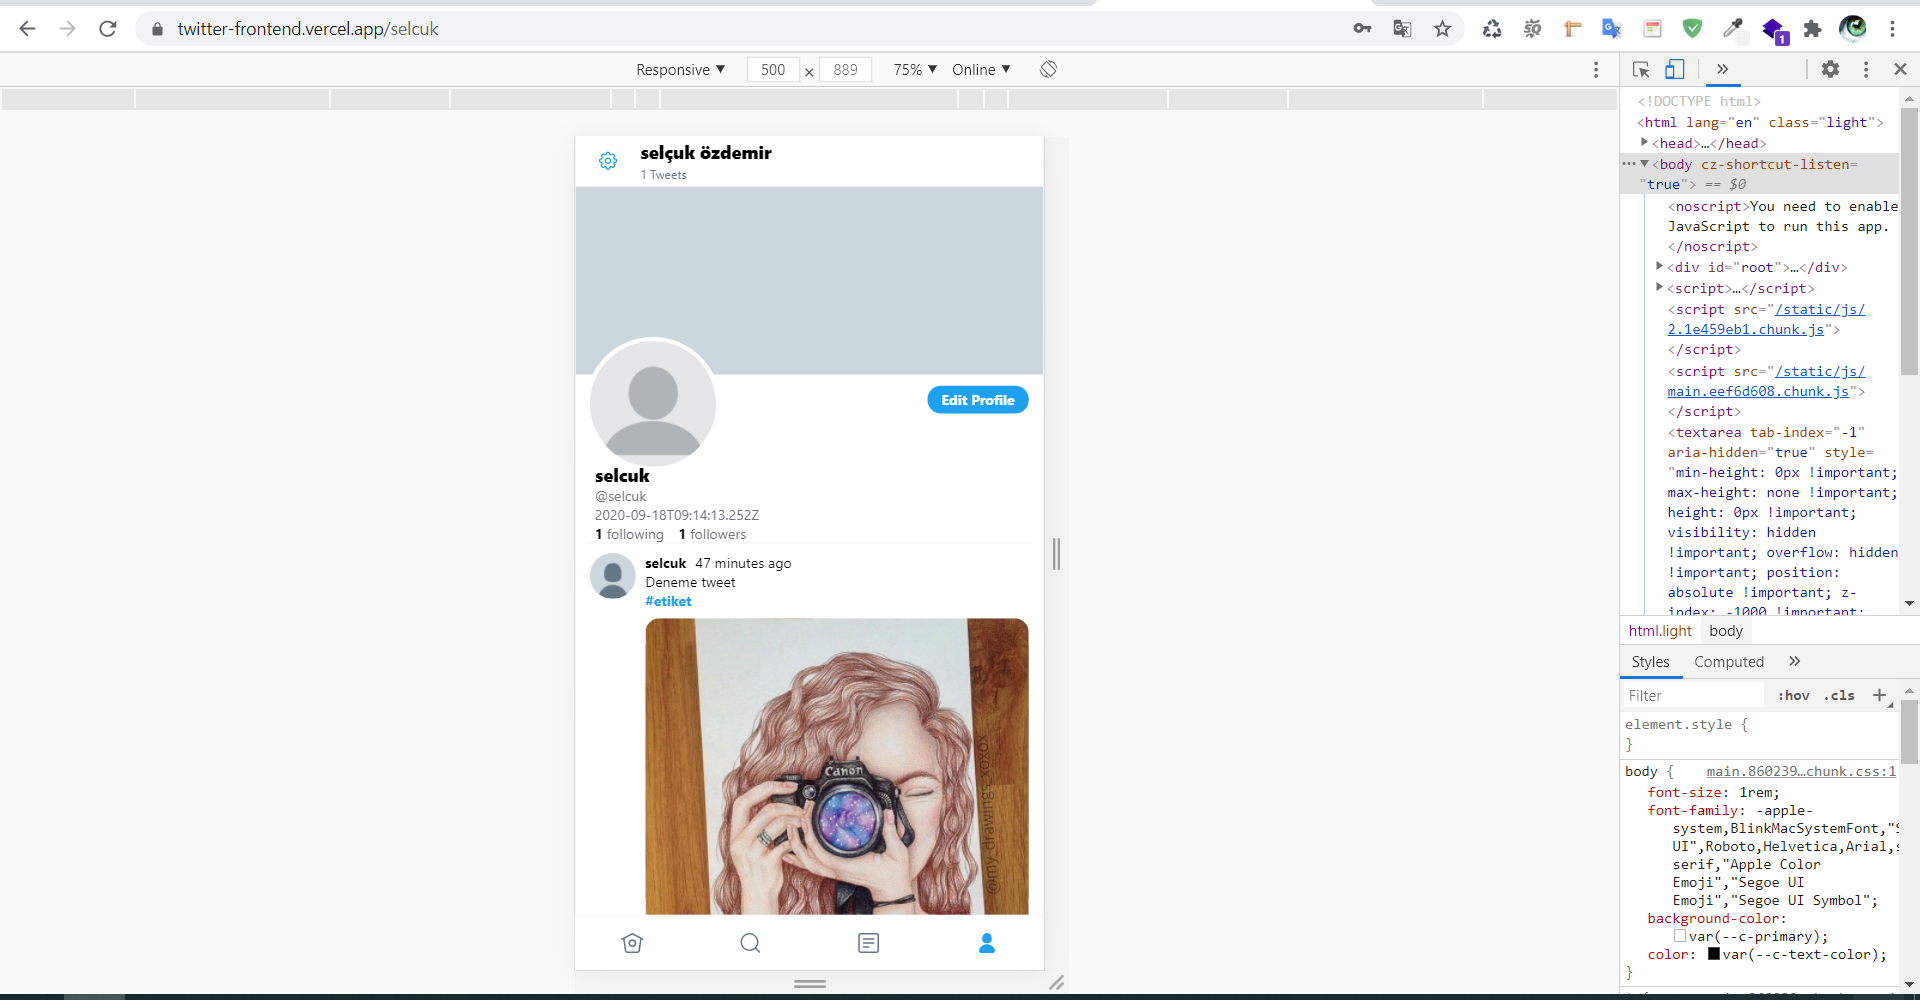This screenshot has height=1000, width=1920.
Task: Edit the viewport height field 889
Action: 845,69
